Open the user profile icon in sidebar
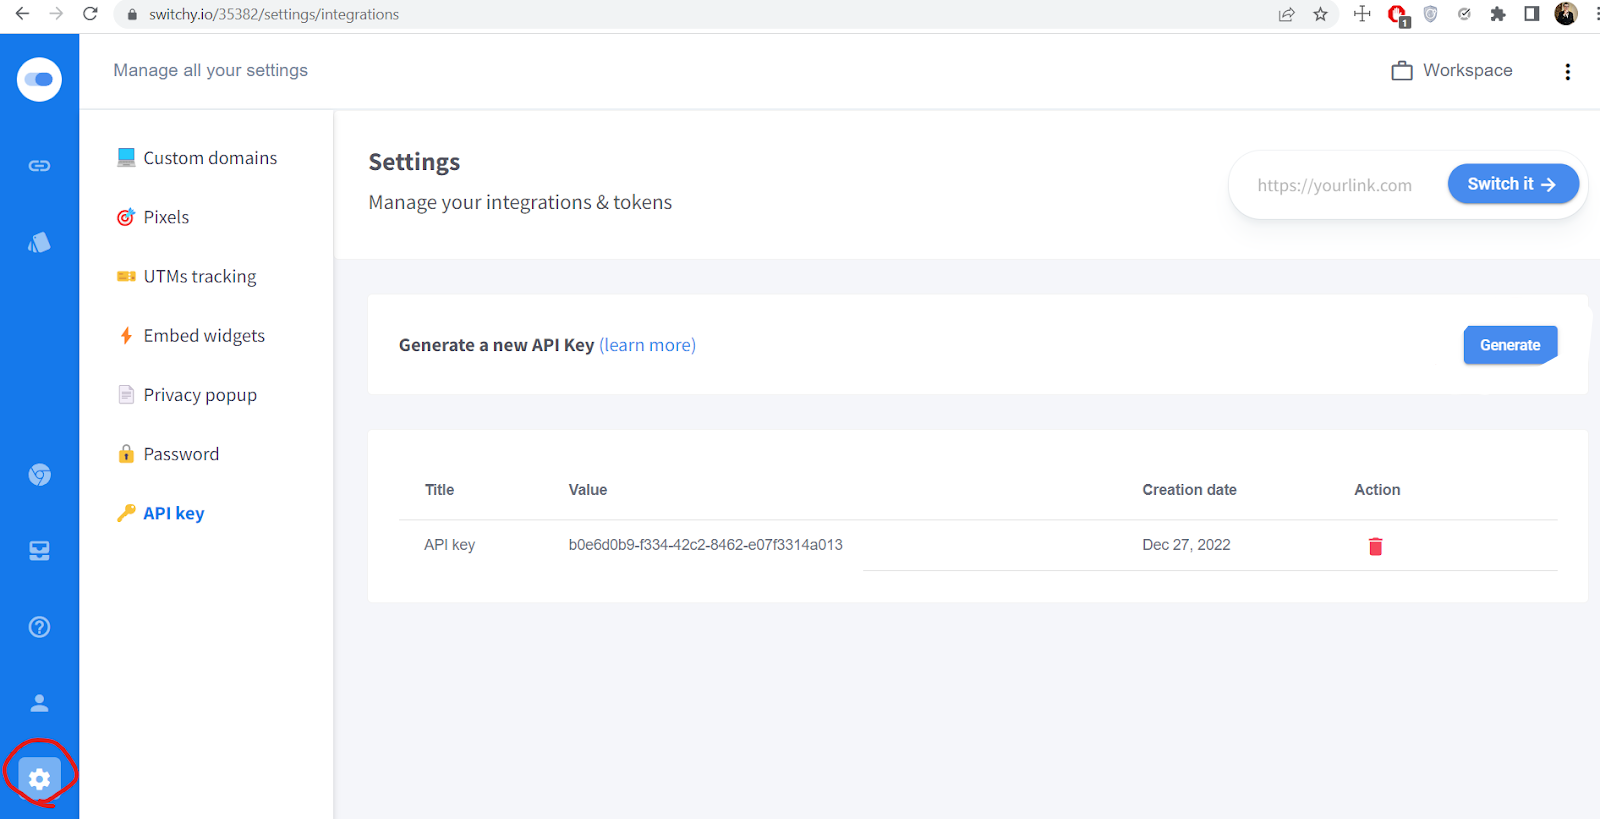1600x819 pixels. (x=39, y=703)
